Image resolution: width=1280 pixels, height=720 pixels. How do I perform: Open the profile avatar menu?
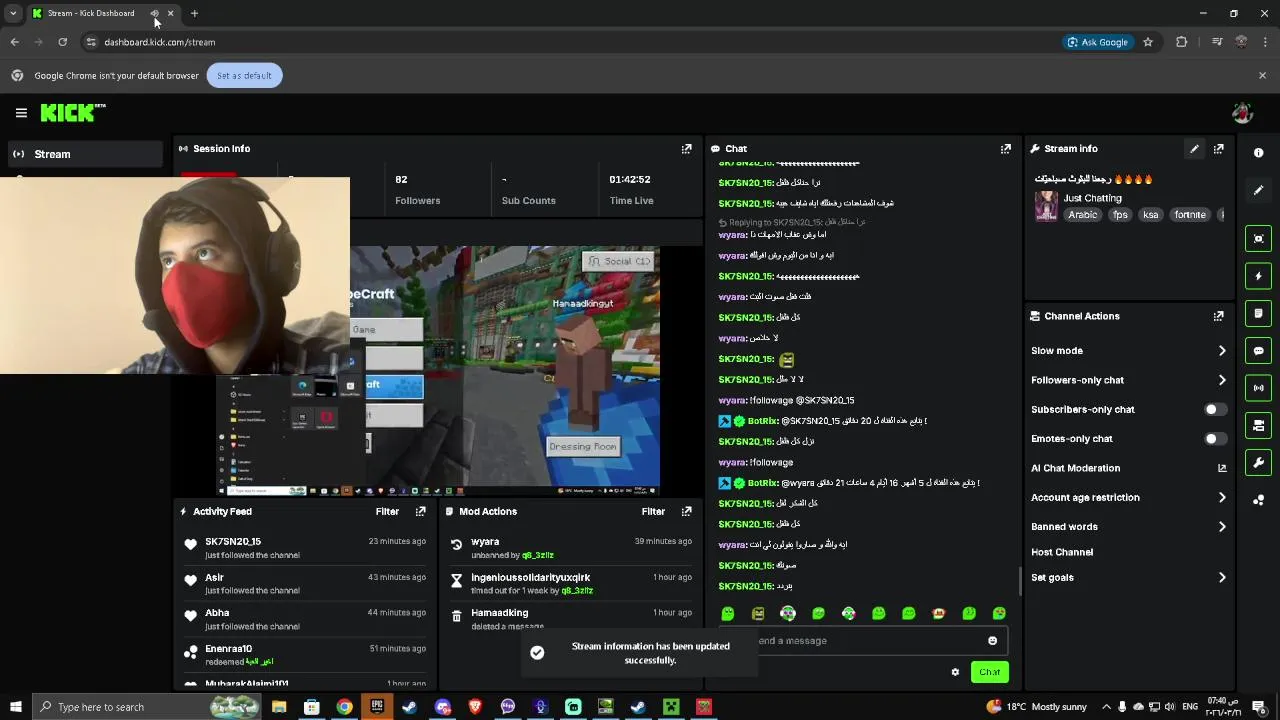1242,113
